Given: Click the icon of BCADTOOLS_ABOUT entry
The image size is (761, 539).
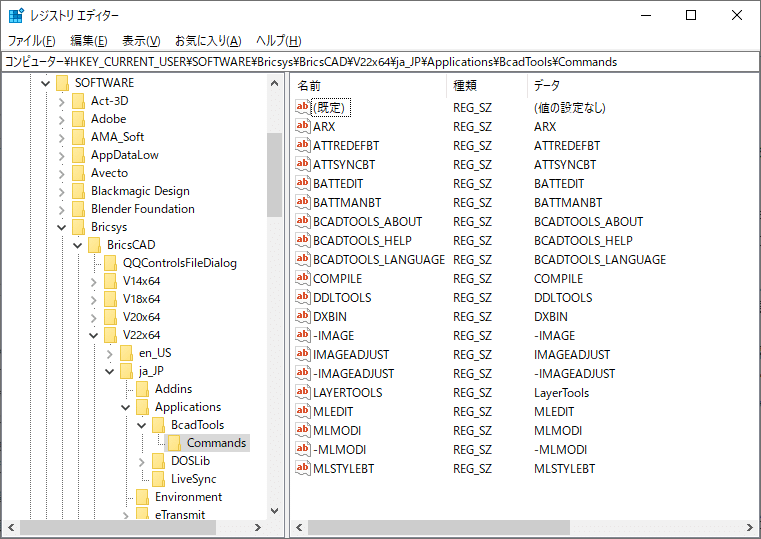Looking at the screenshot, I should pyautogui.click(x=302, y=221).
